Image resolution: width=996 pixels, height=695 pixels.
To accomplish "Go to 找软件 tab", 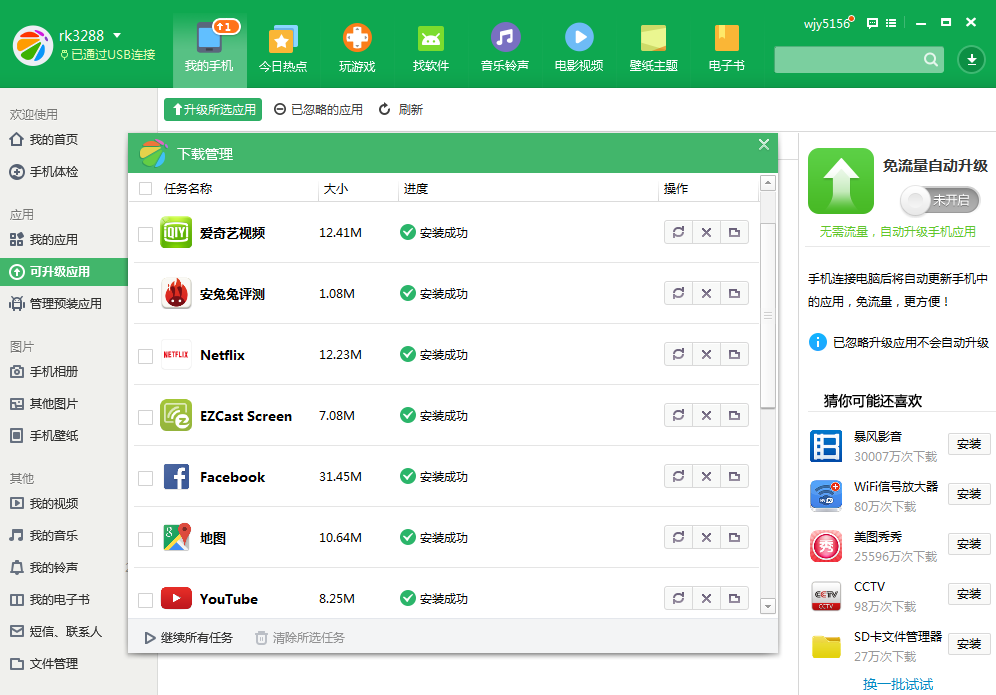I will (x=431, y=49).
